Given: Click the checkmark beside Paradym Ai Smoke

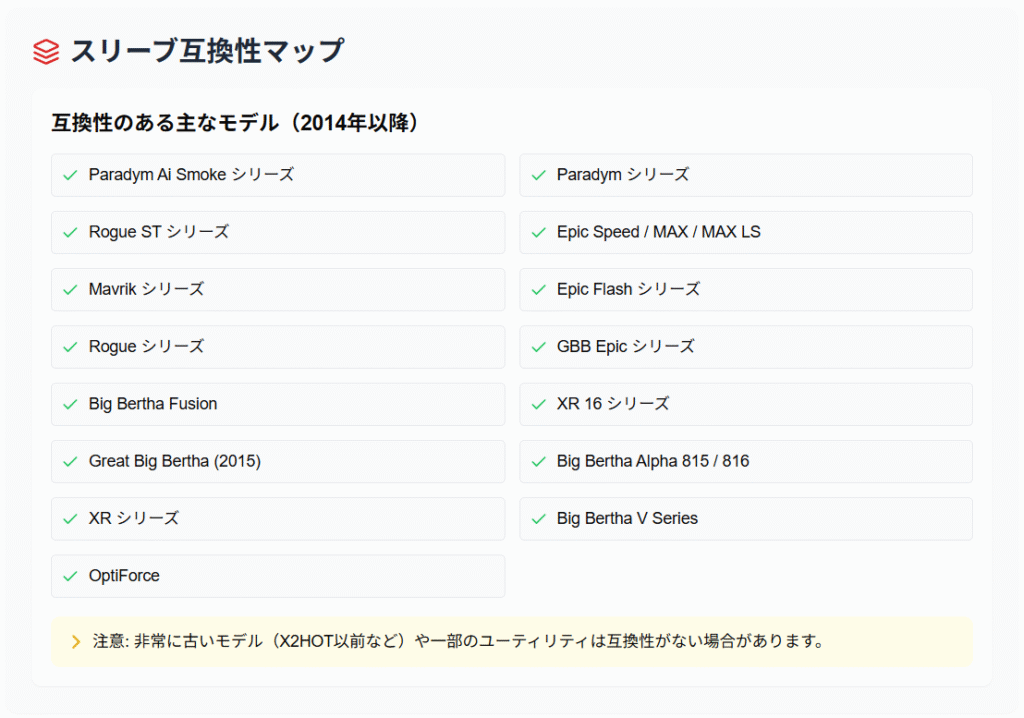Looking at the screenshot, I should pos(71,175).
